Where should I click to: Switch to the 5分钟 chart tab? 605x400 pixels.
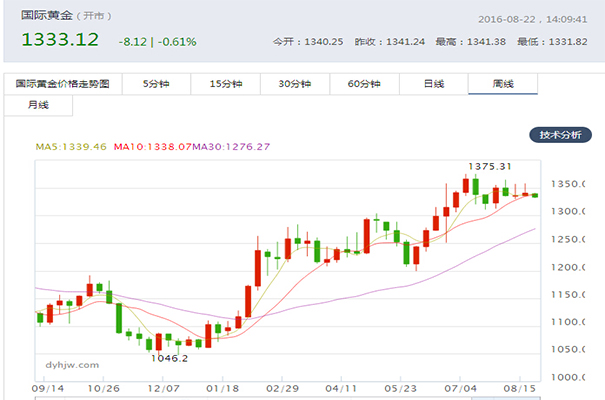click(x=156, y=84)
